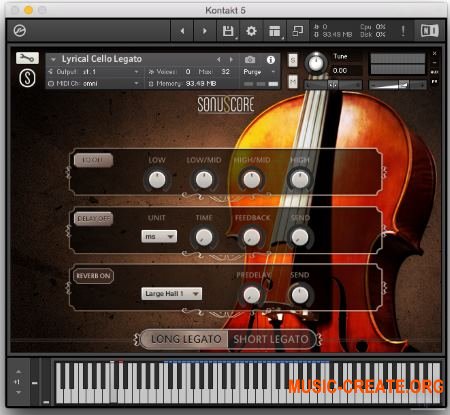
Task: Click the Tune value 0.00 field
Action: tap(340, 71)
